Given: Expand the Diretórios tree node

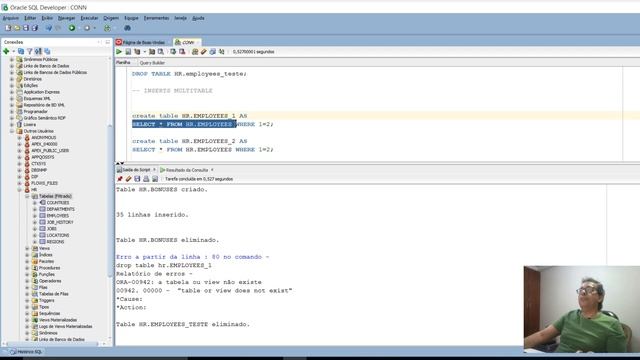Looking at the screenshot, I should [12, 79].
